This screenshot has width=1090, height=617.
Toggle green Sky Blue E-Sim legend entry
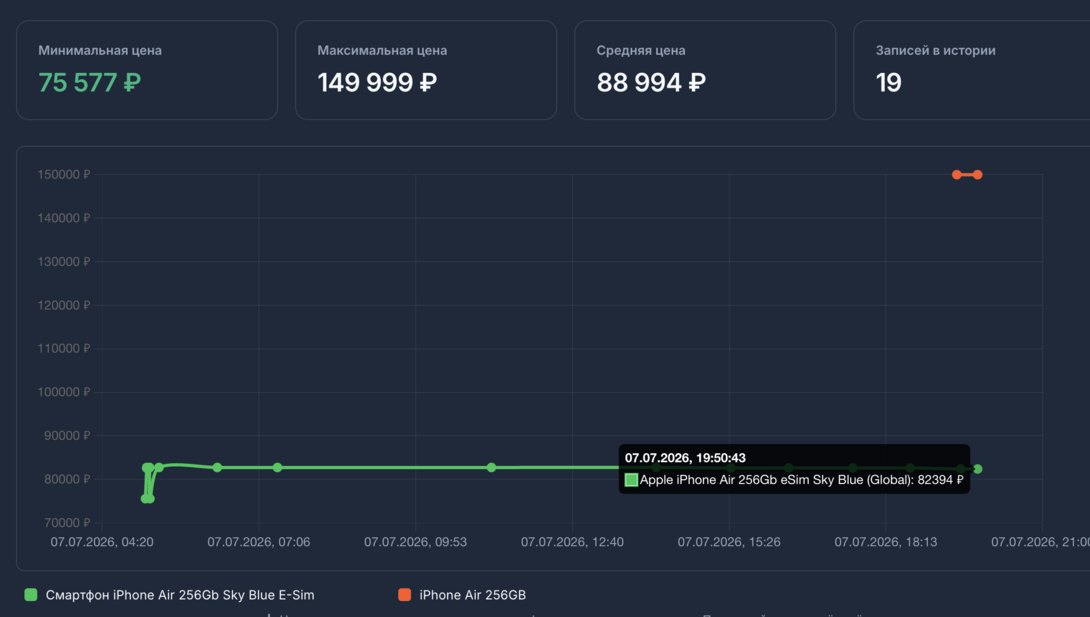click(x=170, y=595)
